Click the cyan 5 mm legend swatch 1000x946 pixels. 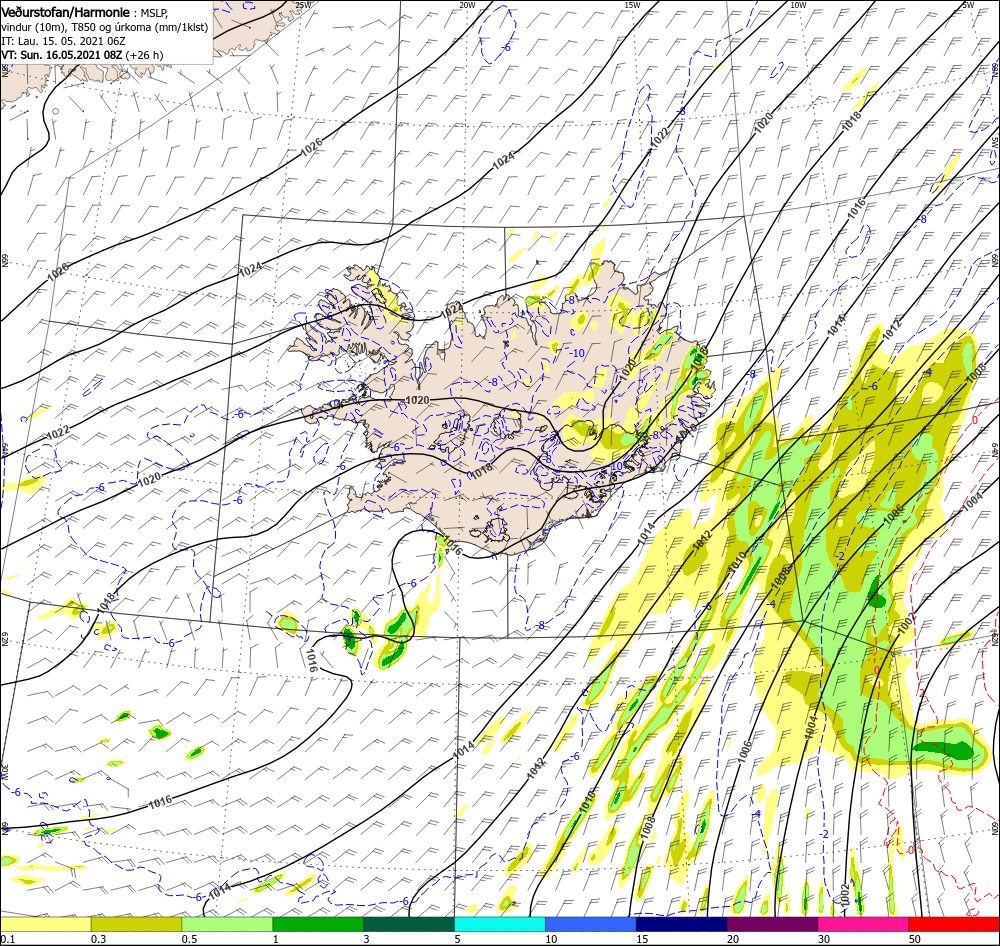(x=500, y=924)
